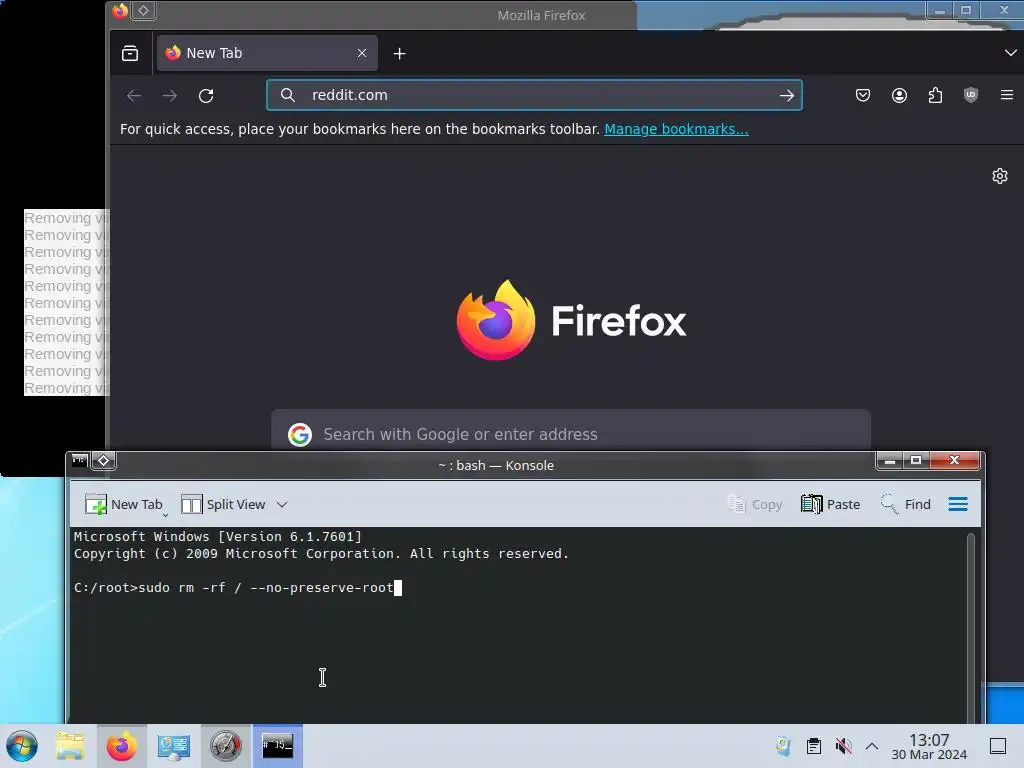Open the Firefox account icon
This screenshot has height=768, width=1024.
(x=899, y=95)
